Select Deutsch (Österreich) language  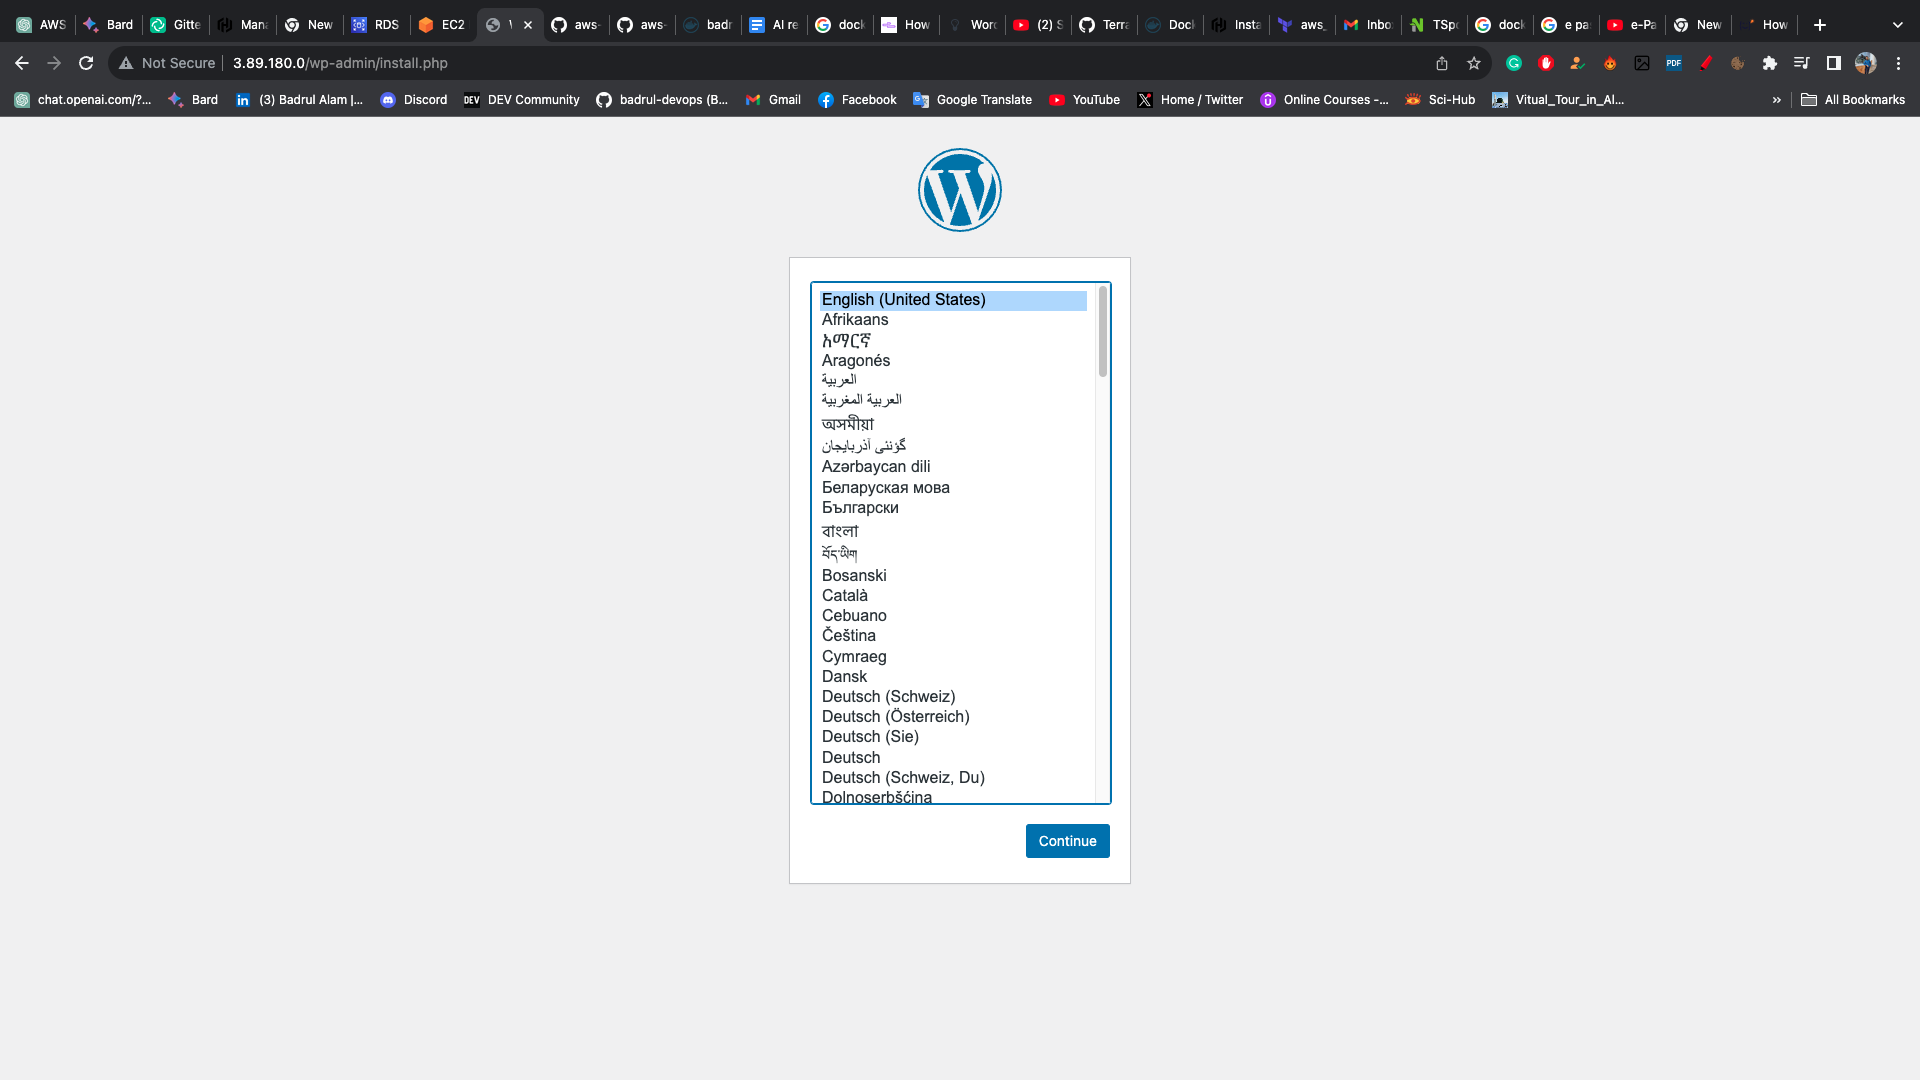953,717
